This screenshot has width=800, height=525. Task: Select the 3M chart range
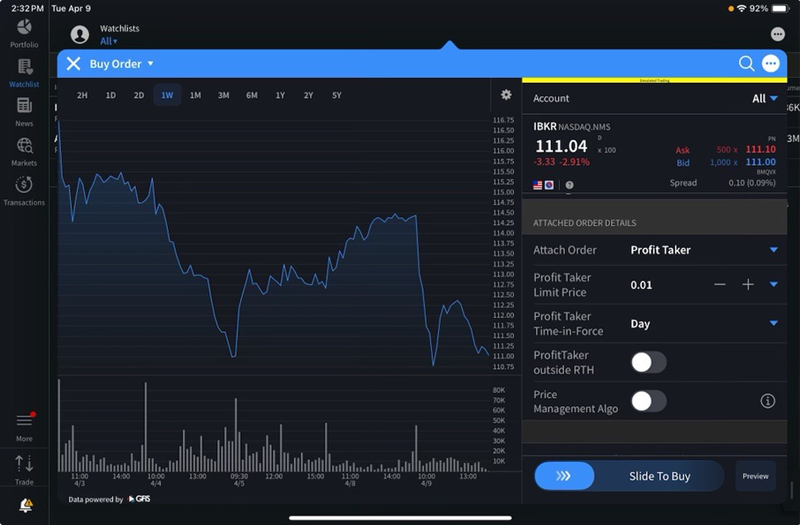(223, 95)
